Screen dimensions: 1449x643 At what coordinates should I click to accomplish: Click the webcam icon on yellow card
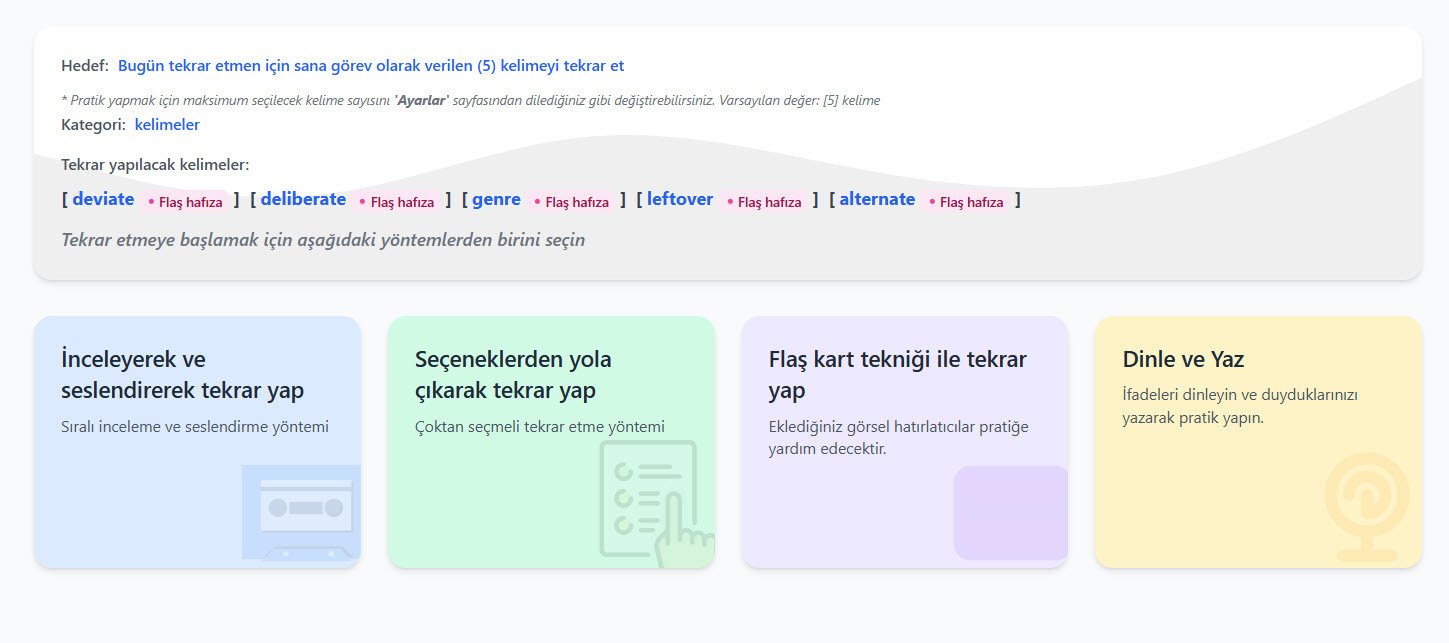click(1366, 506)
